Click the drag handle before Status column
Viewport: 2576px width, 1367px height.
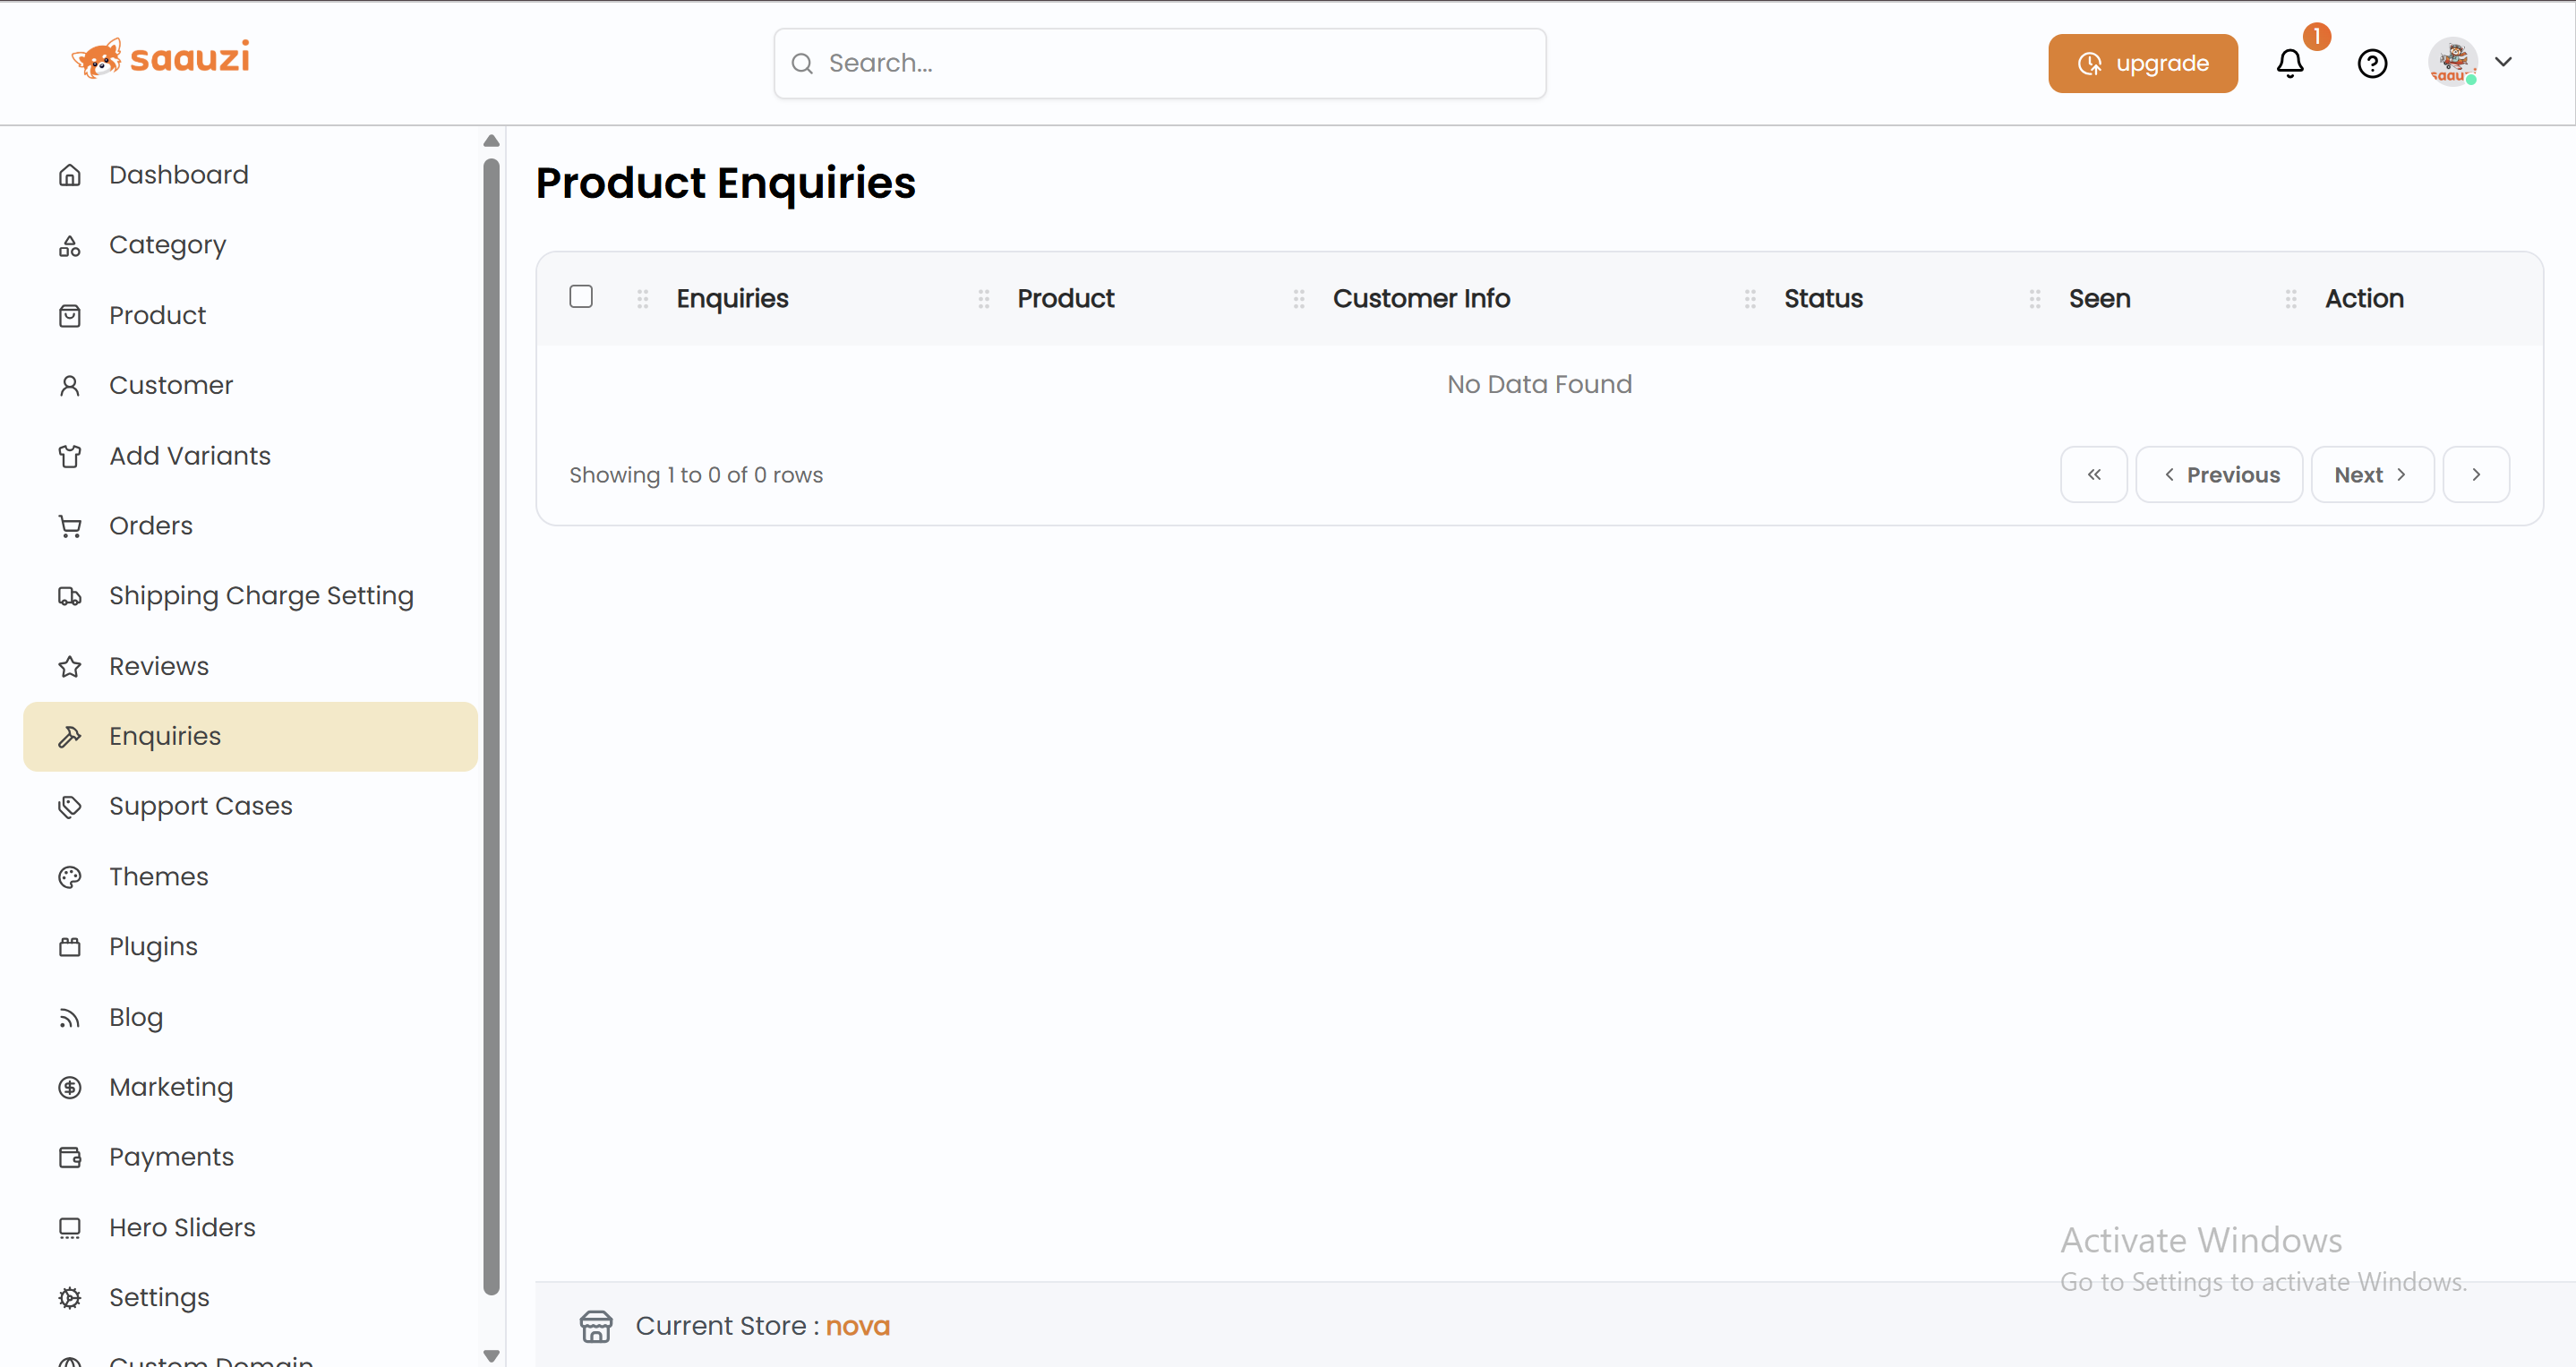pyautogui.click(x=1750, y=299)
